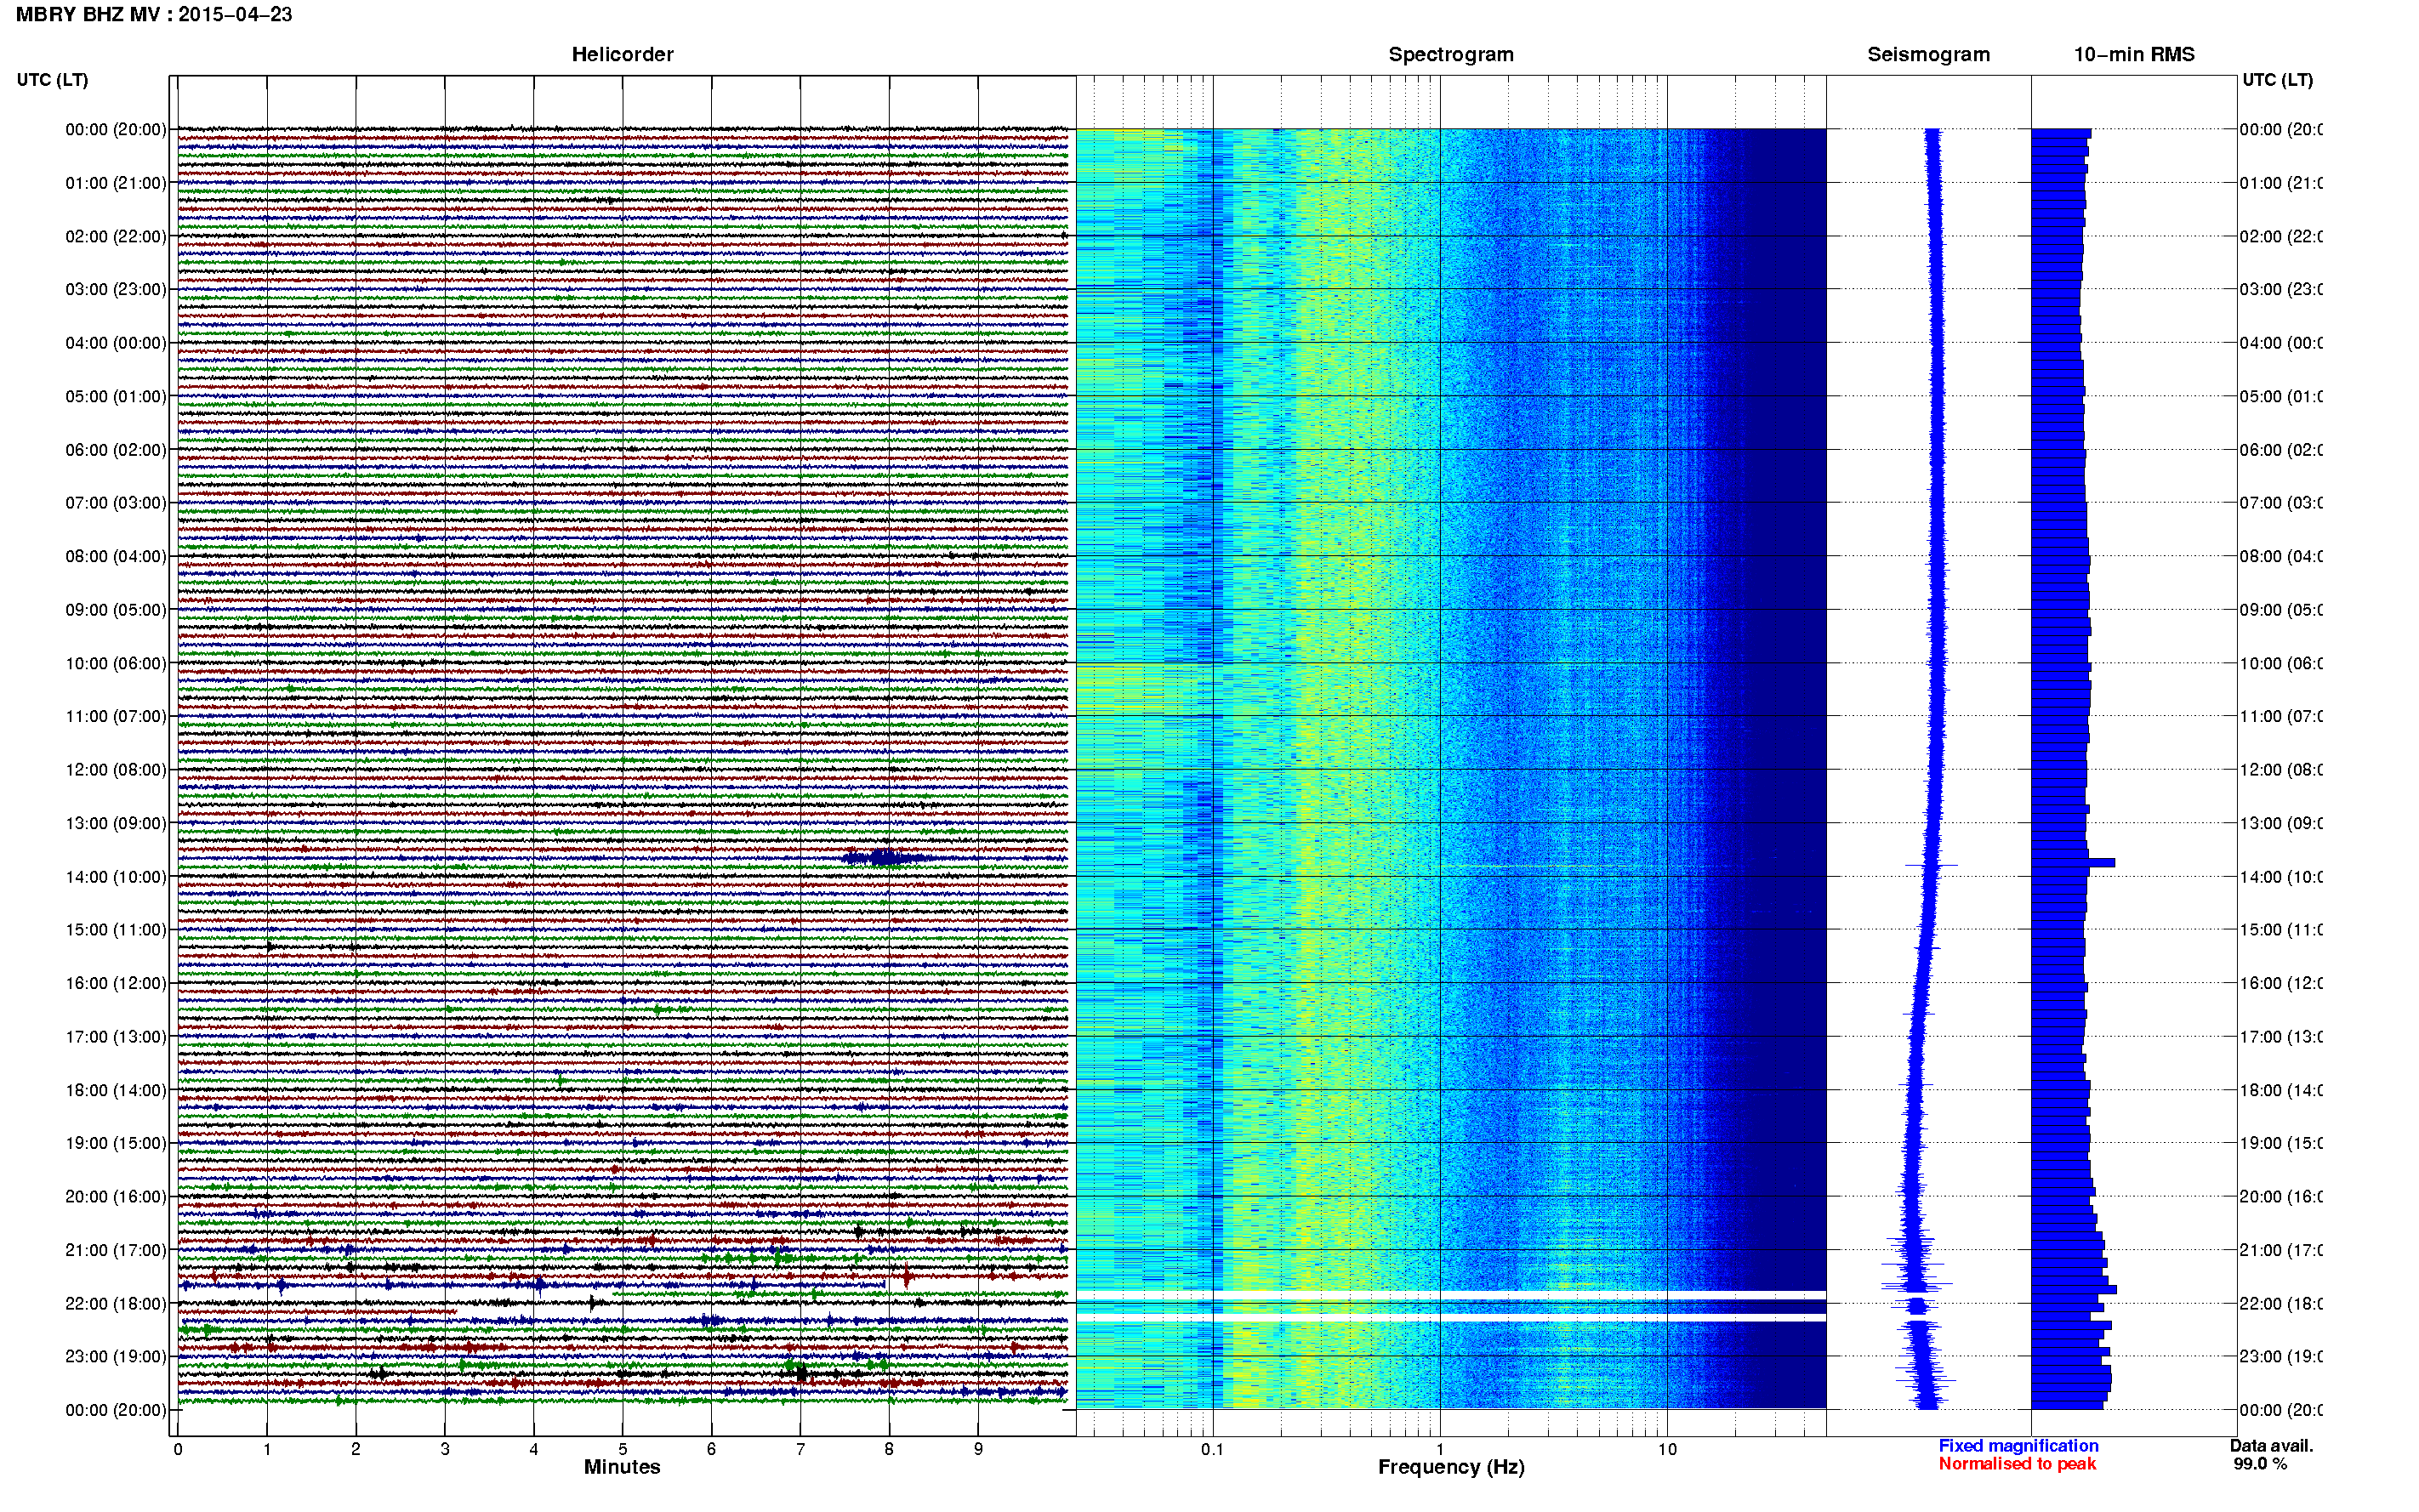Click the '02:00 (22:00)' Helicorder time label
2419x1512 pixels.
[116, 236]
